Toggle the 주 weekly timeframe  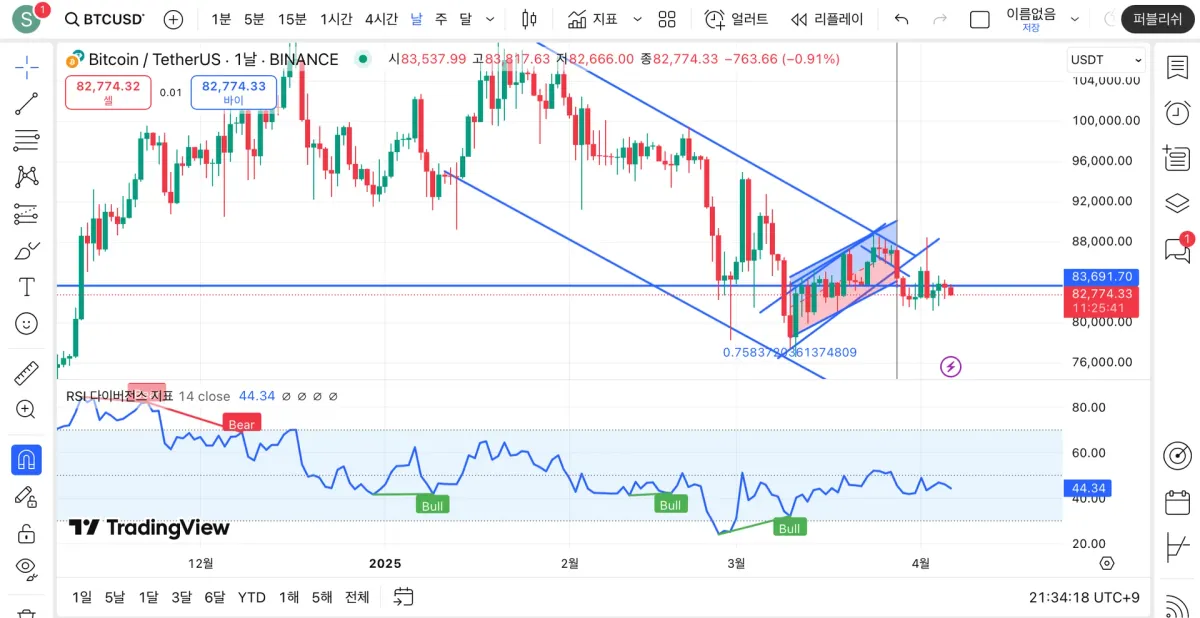pos(441,19)
